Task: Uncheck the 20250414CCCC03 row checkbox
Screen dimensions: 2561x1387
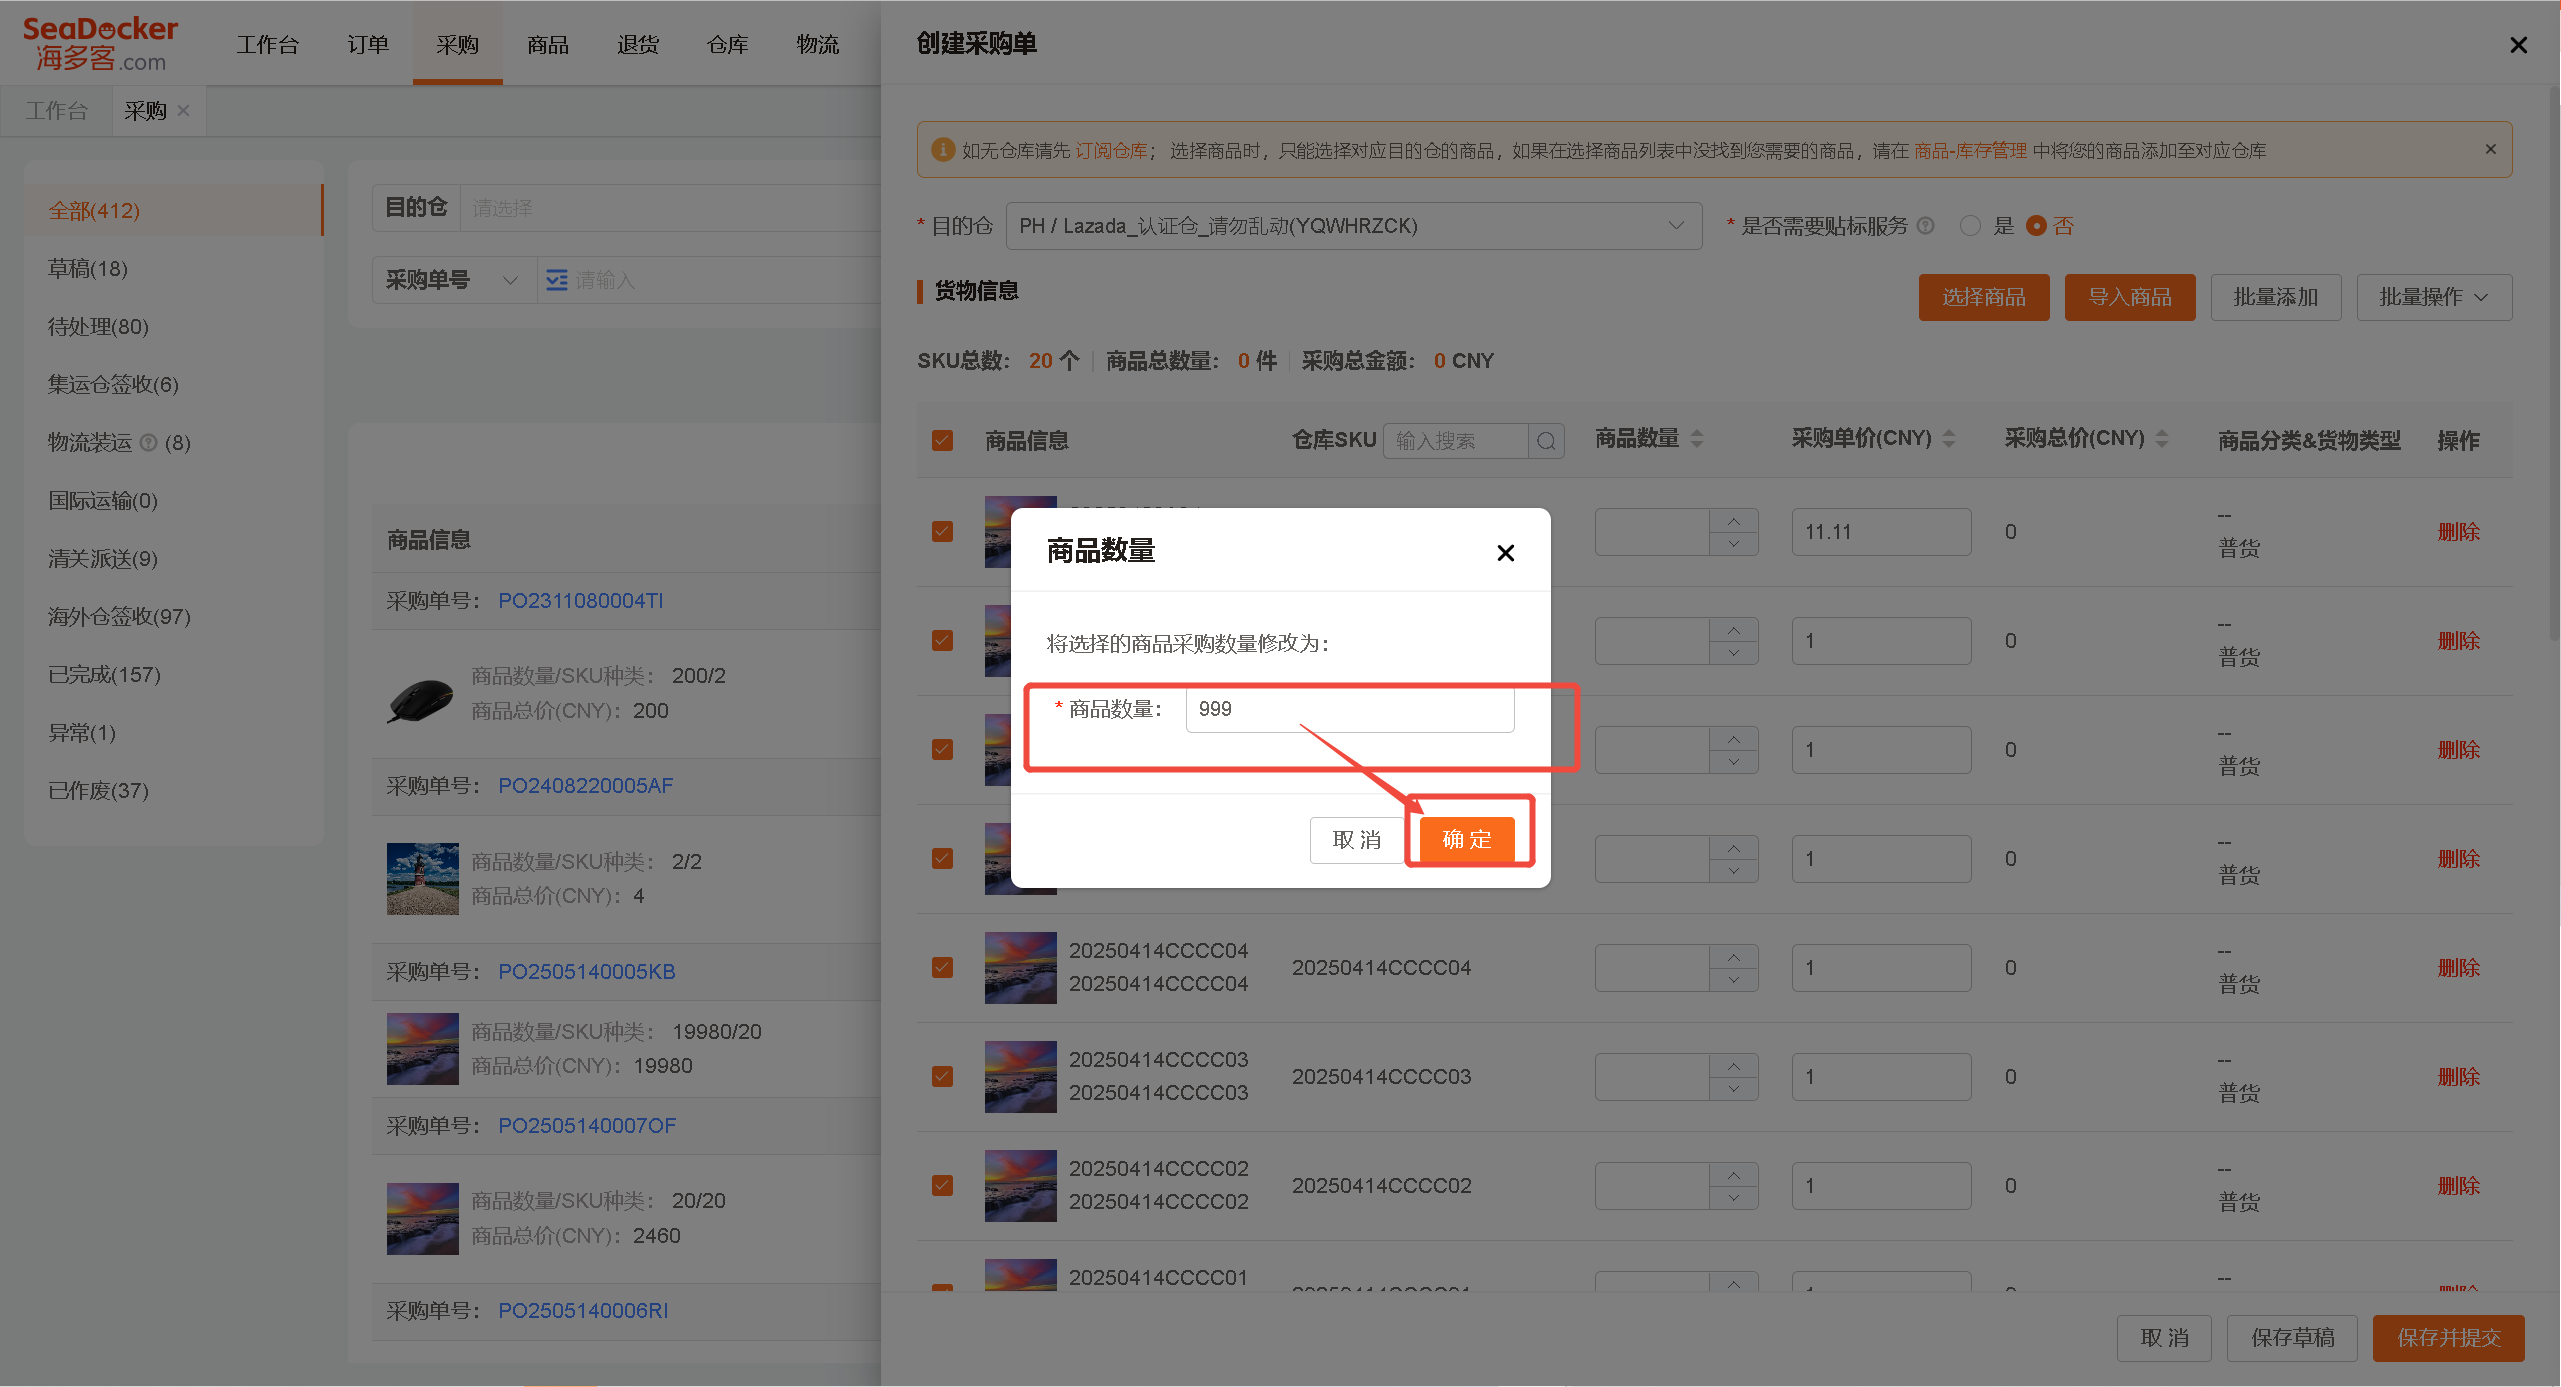Action: tap(942, 1076)
